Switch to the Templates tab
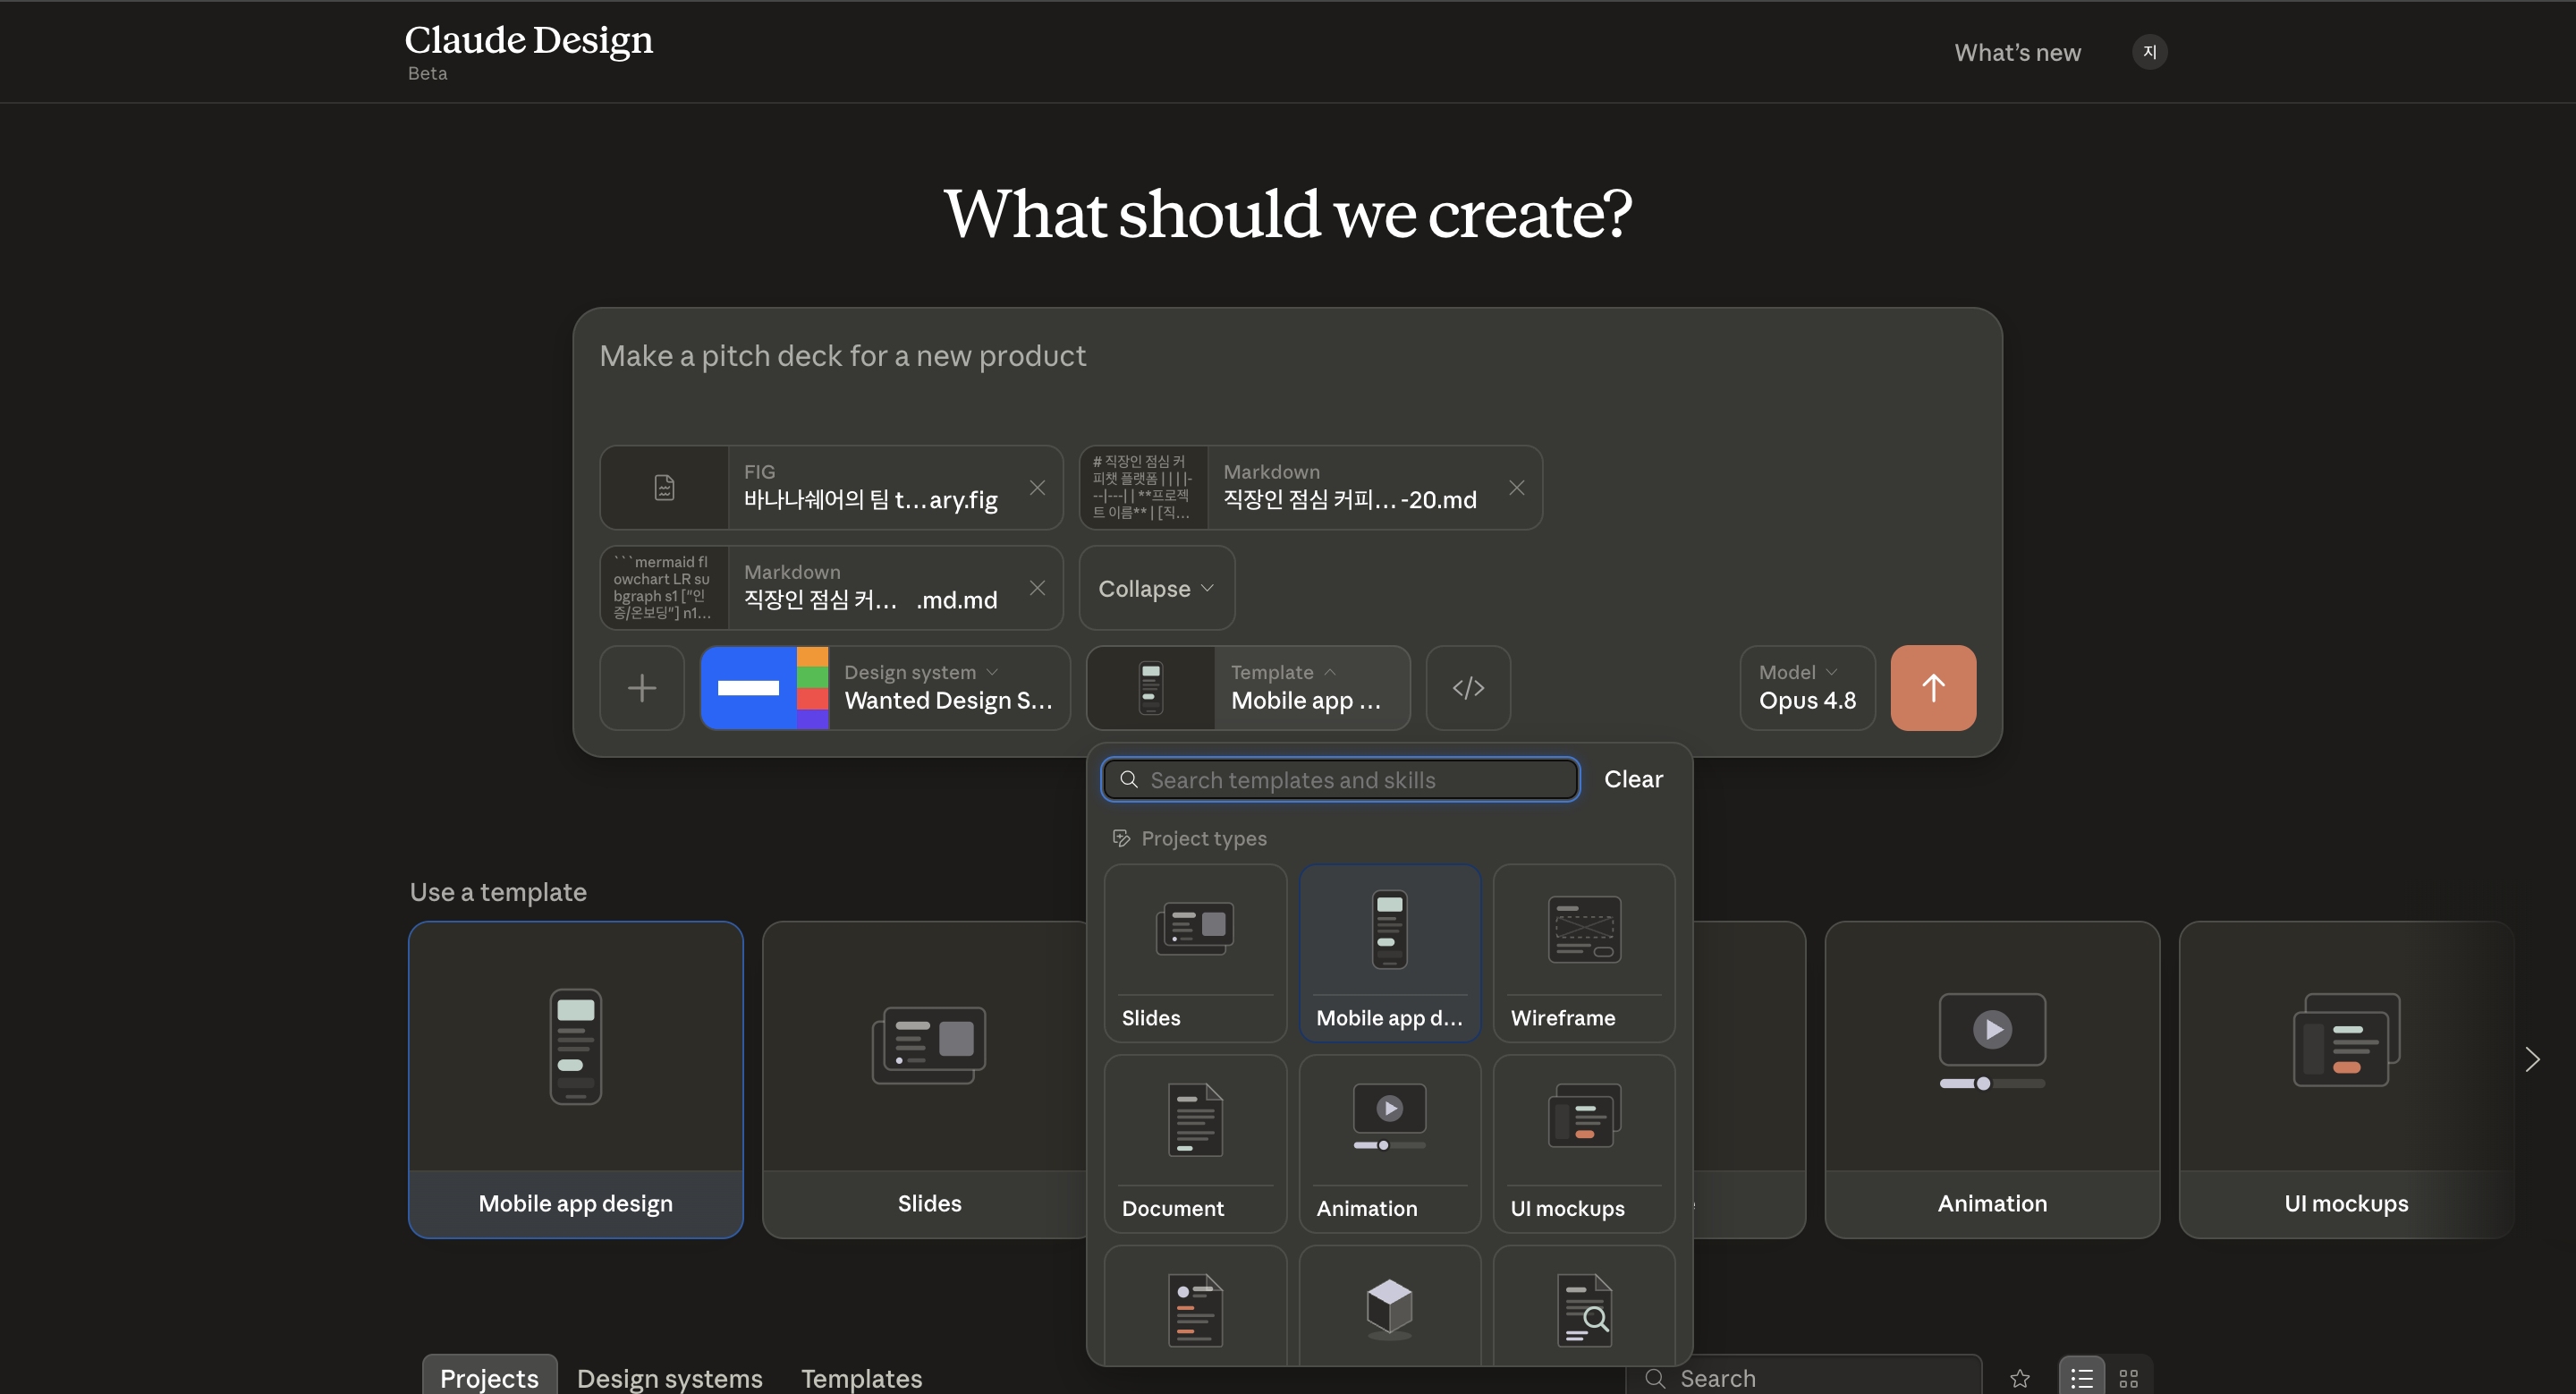This screenshot has height=1394, width=2576. 862,1378
